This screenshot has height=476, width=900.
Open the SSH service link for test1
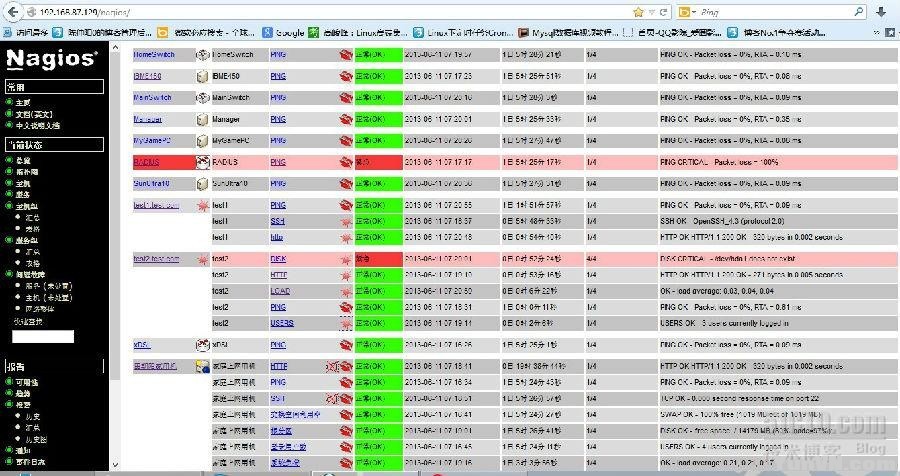point(278,222)
